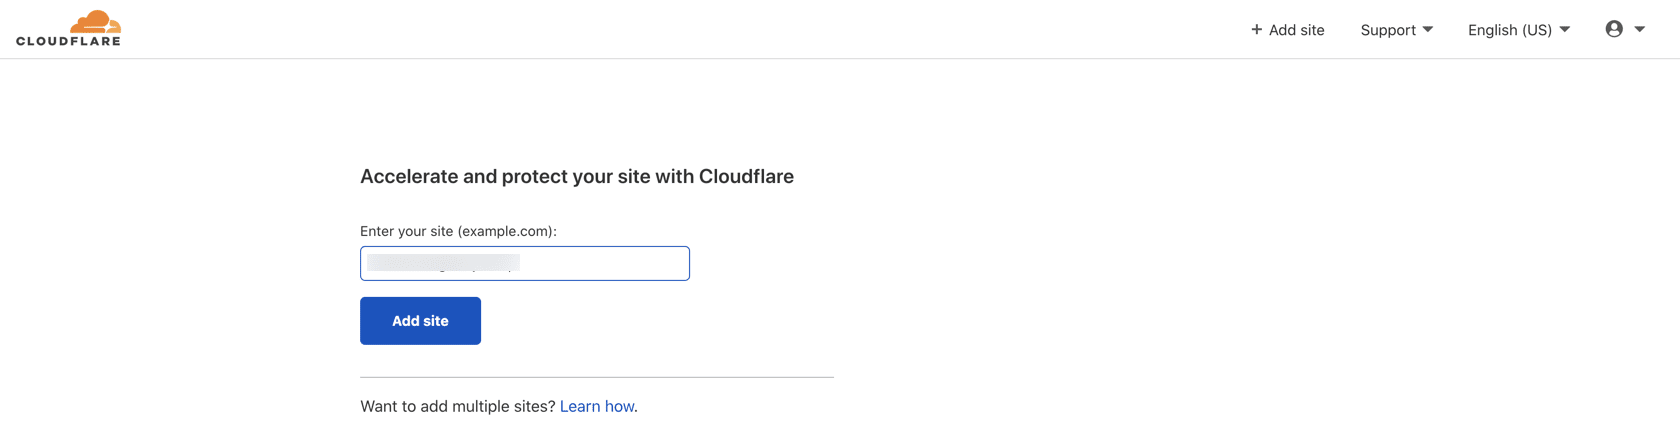1680x432 pixels.
Task: Open the Support menu
Action: pos(1388,30)
